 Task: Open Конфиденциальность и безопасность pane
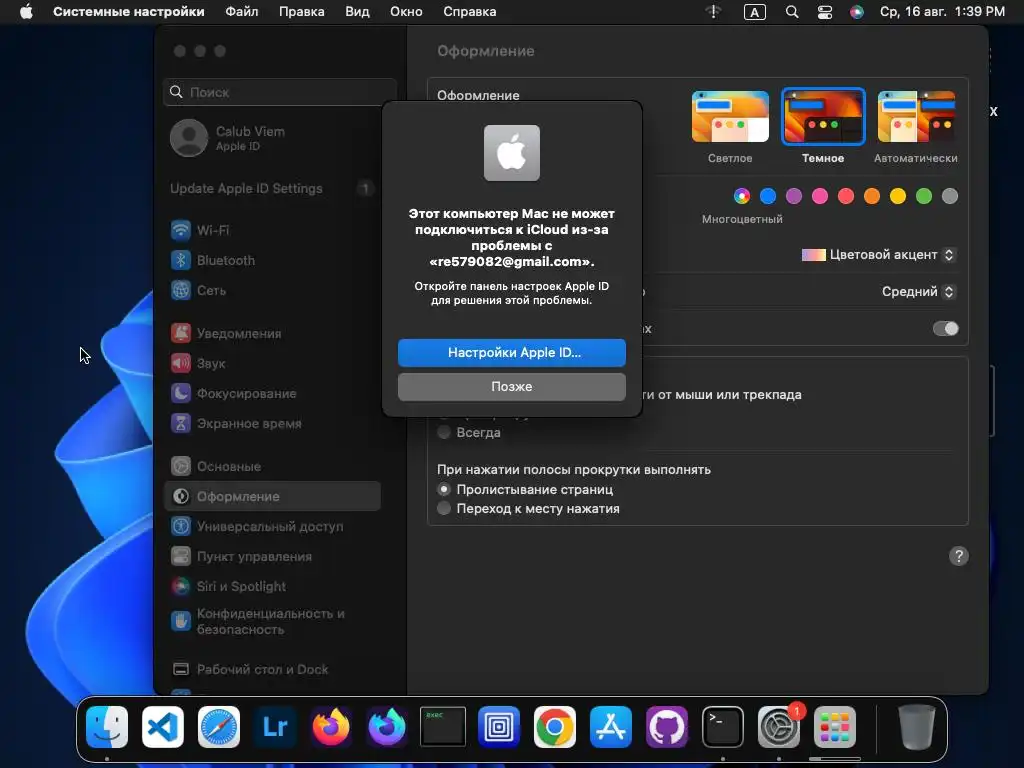click(272, 621)
